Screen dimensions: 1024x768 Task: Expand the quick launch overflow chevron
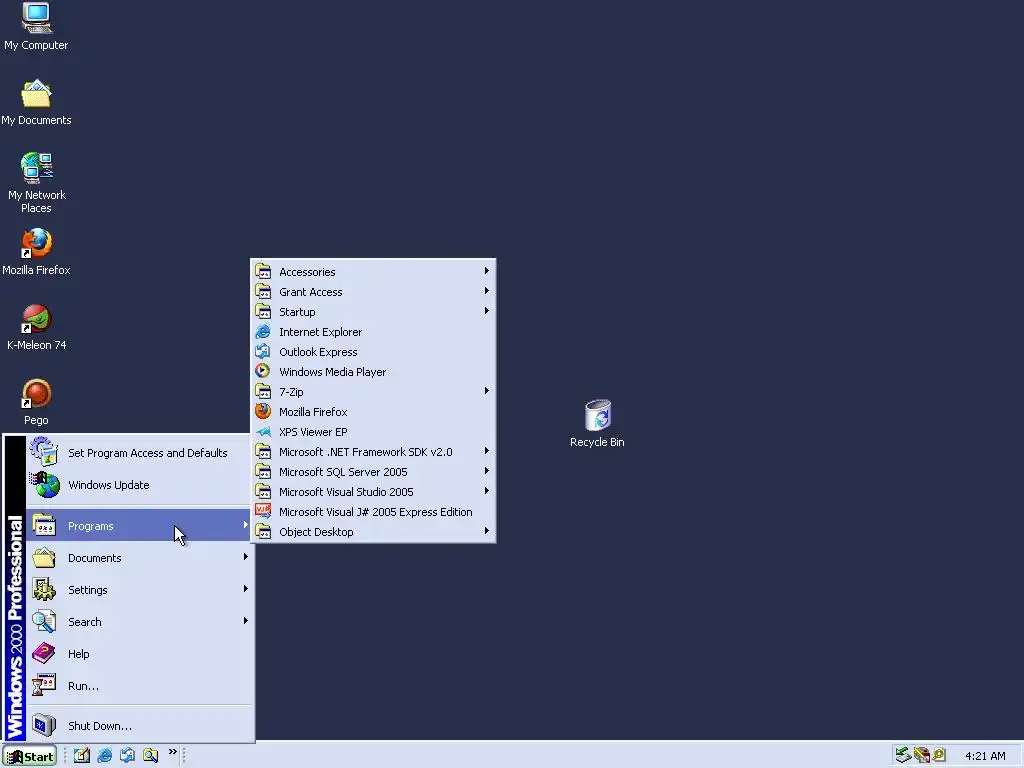(x=172, y=752)
